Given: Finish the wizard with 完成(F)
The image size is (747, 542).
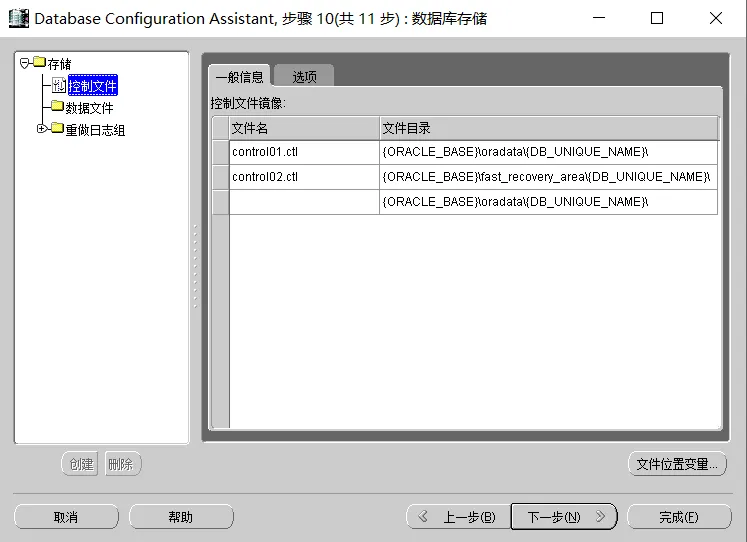Looking at the screenshot, I should [679, 517].
